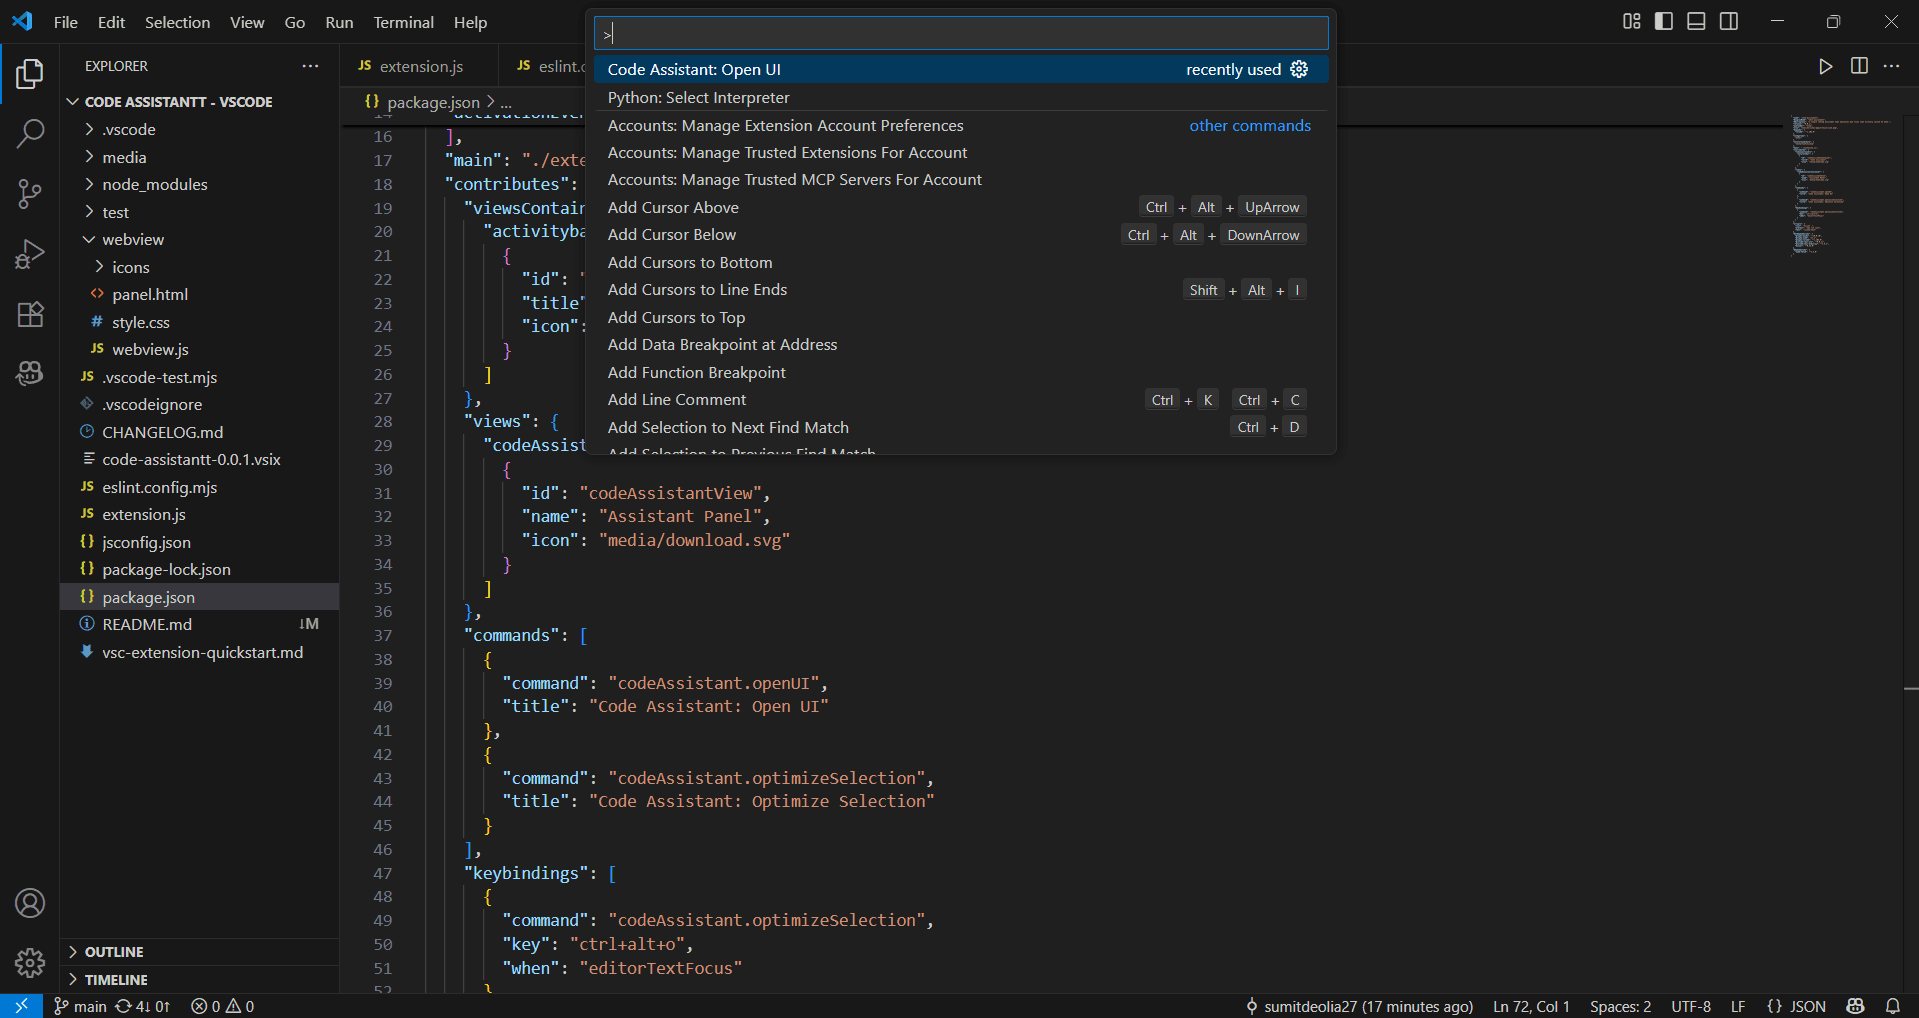
Task: Click the synchronize changes status item
Action: point(143,1006)
